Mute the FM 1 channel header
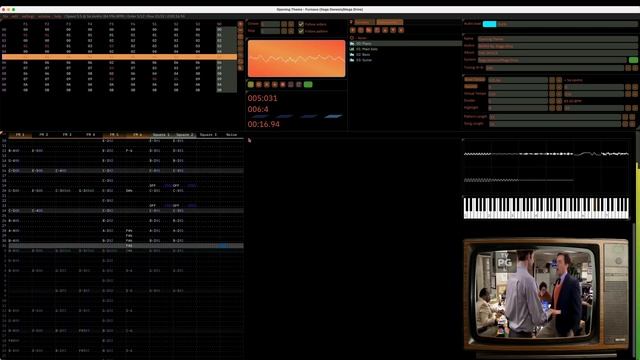This screenshot has width=640, height=360. [x=20, y=134]
